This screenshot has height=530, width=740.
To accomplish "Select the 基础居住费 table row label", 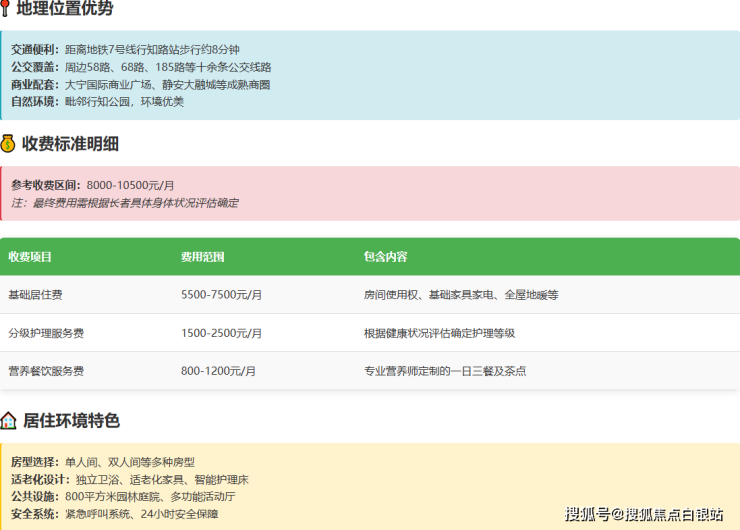I will (x=35, y=295).
